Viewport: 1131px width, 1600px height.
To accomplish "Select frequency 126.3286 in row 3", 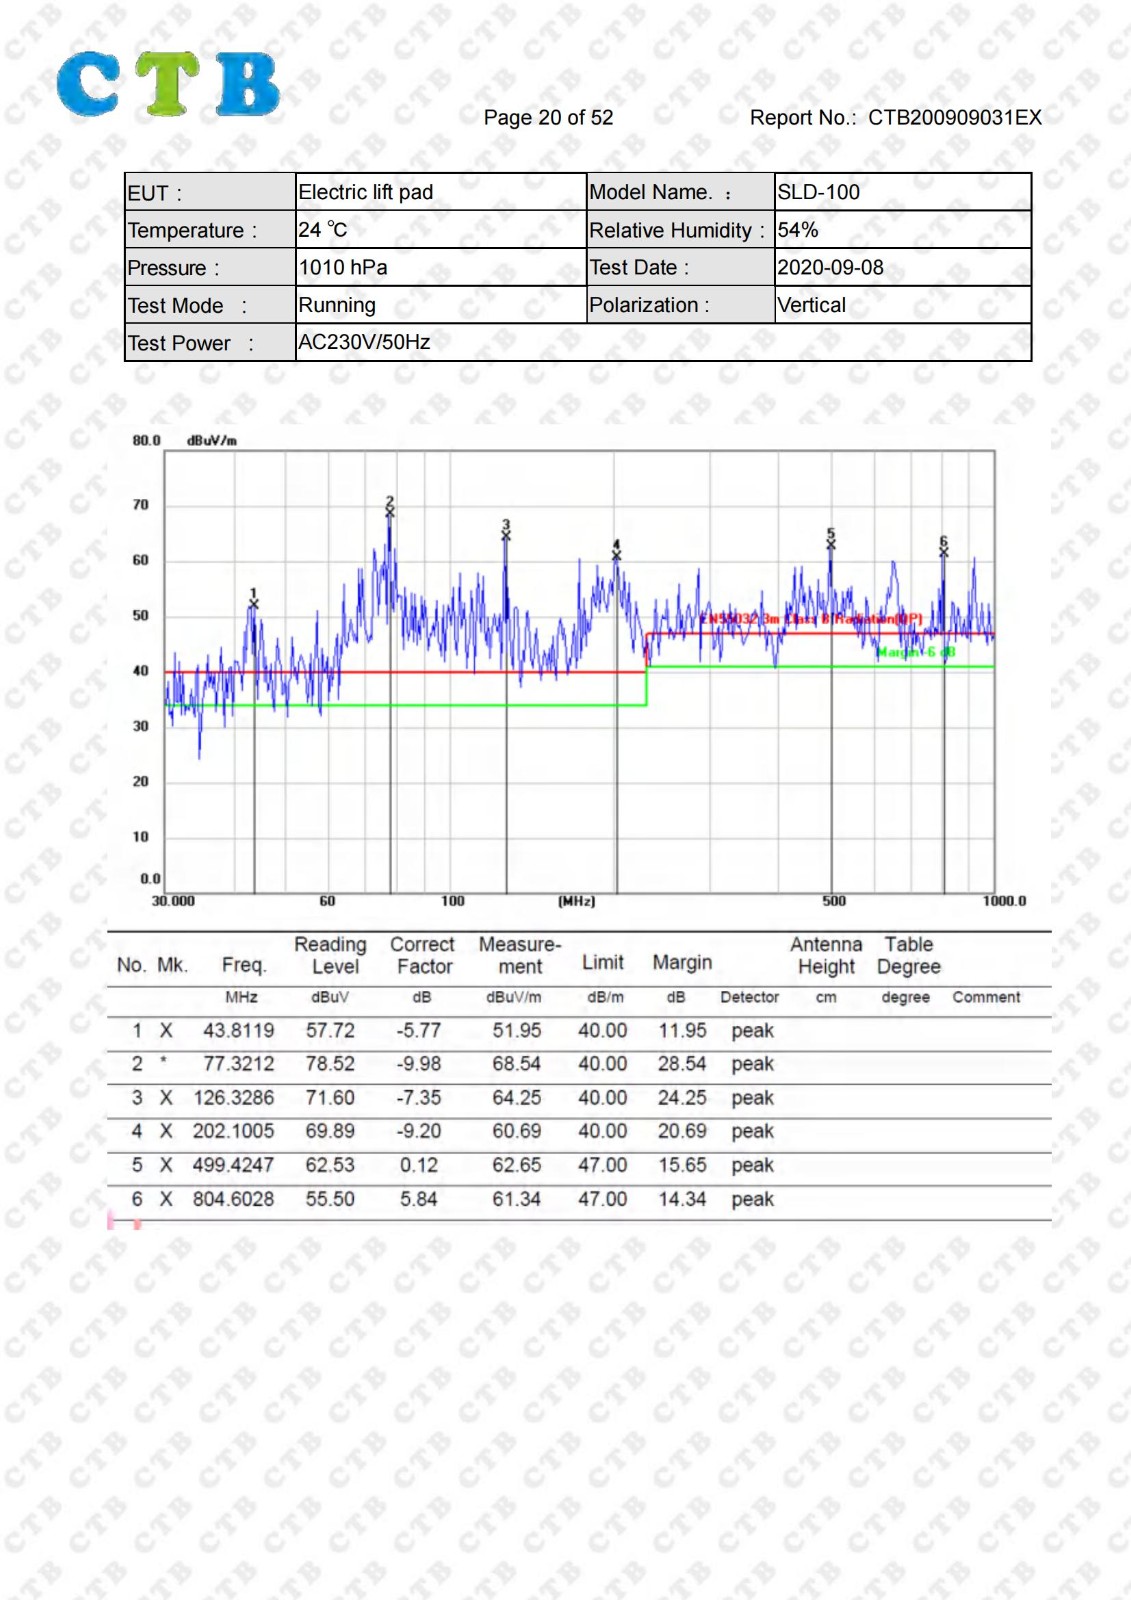I will [x=233, y=1097].
